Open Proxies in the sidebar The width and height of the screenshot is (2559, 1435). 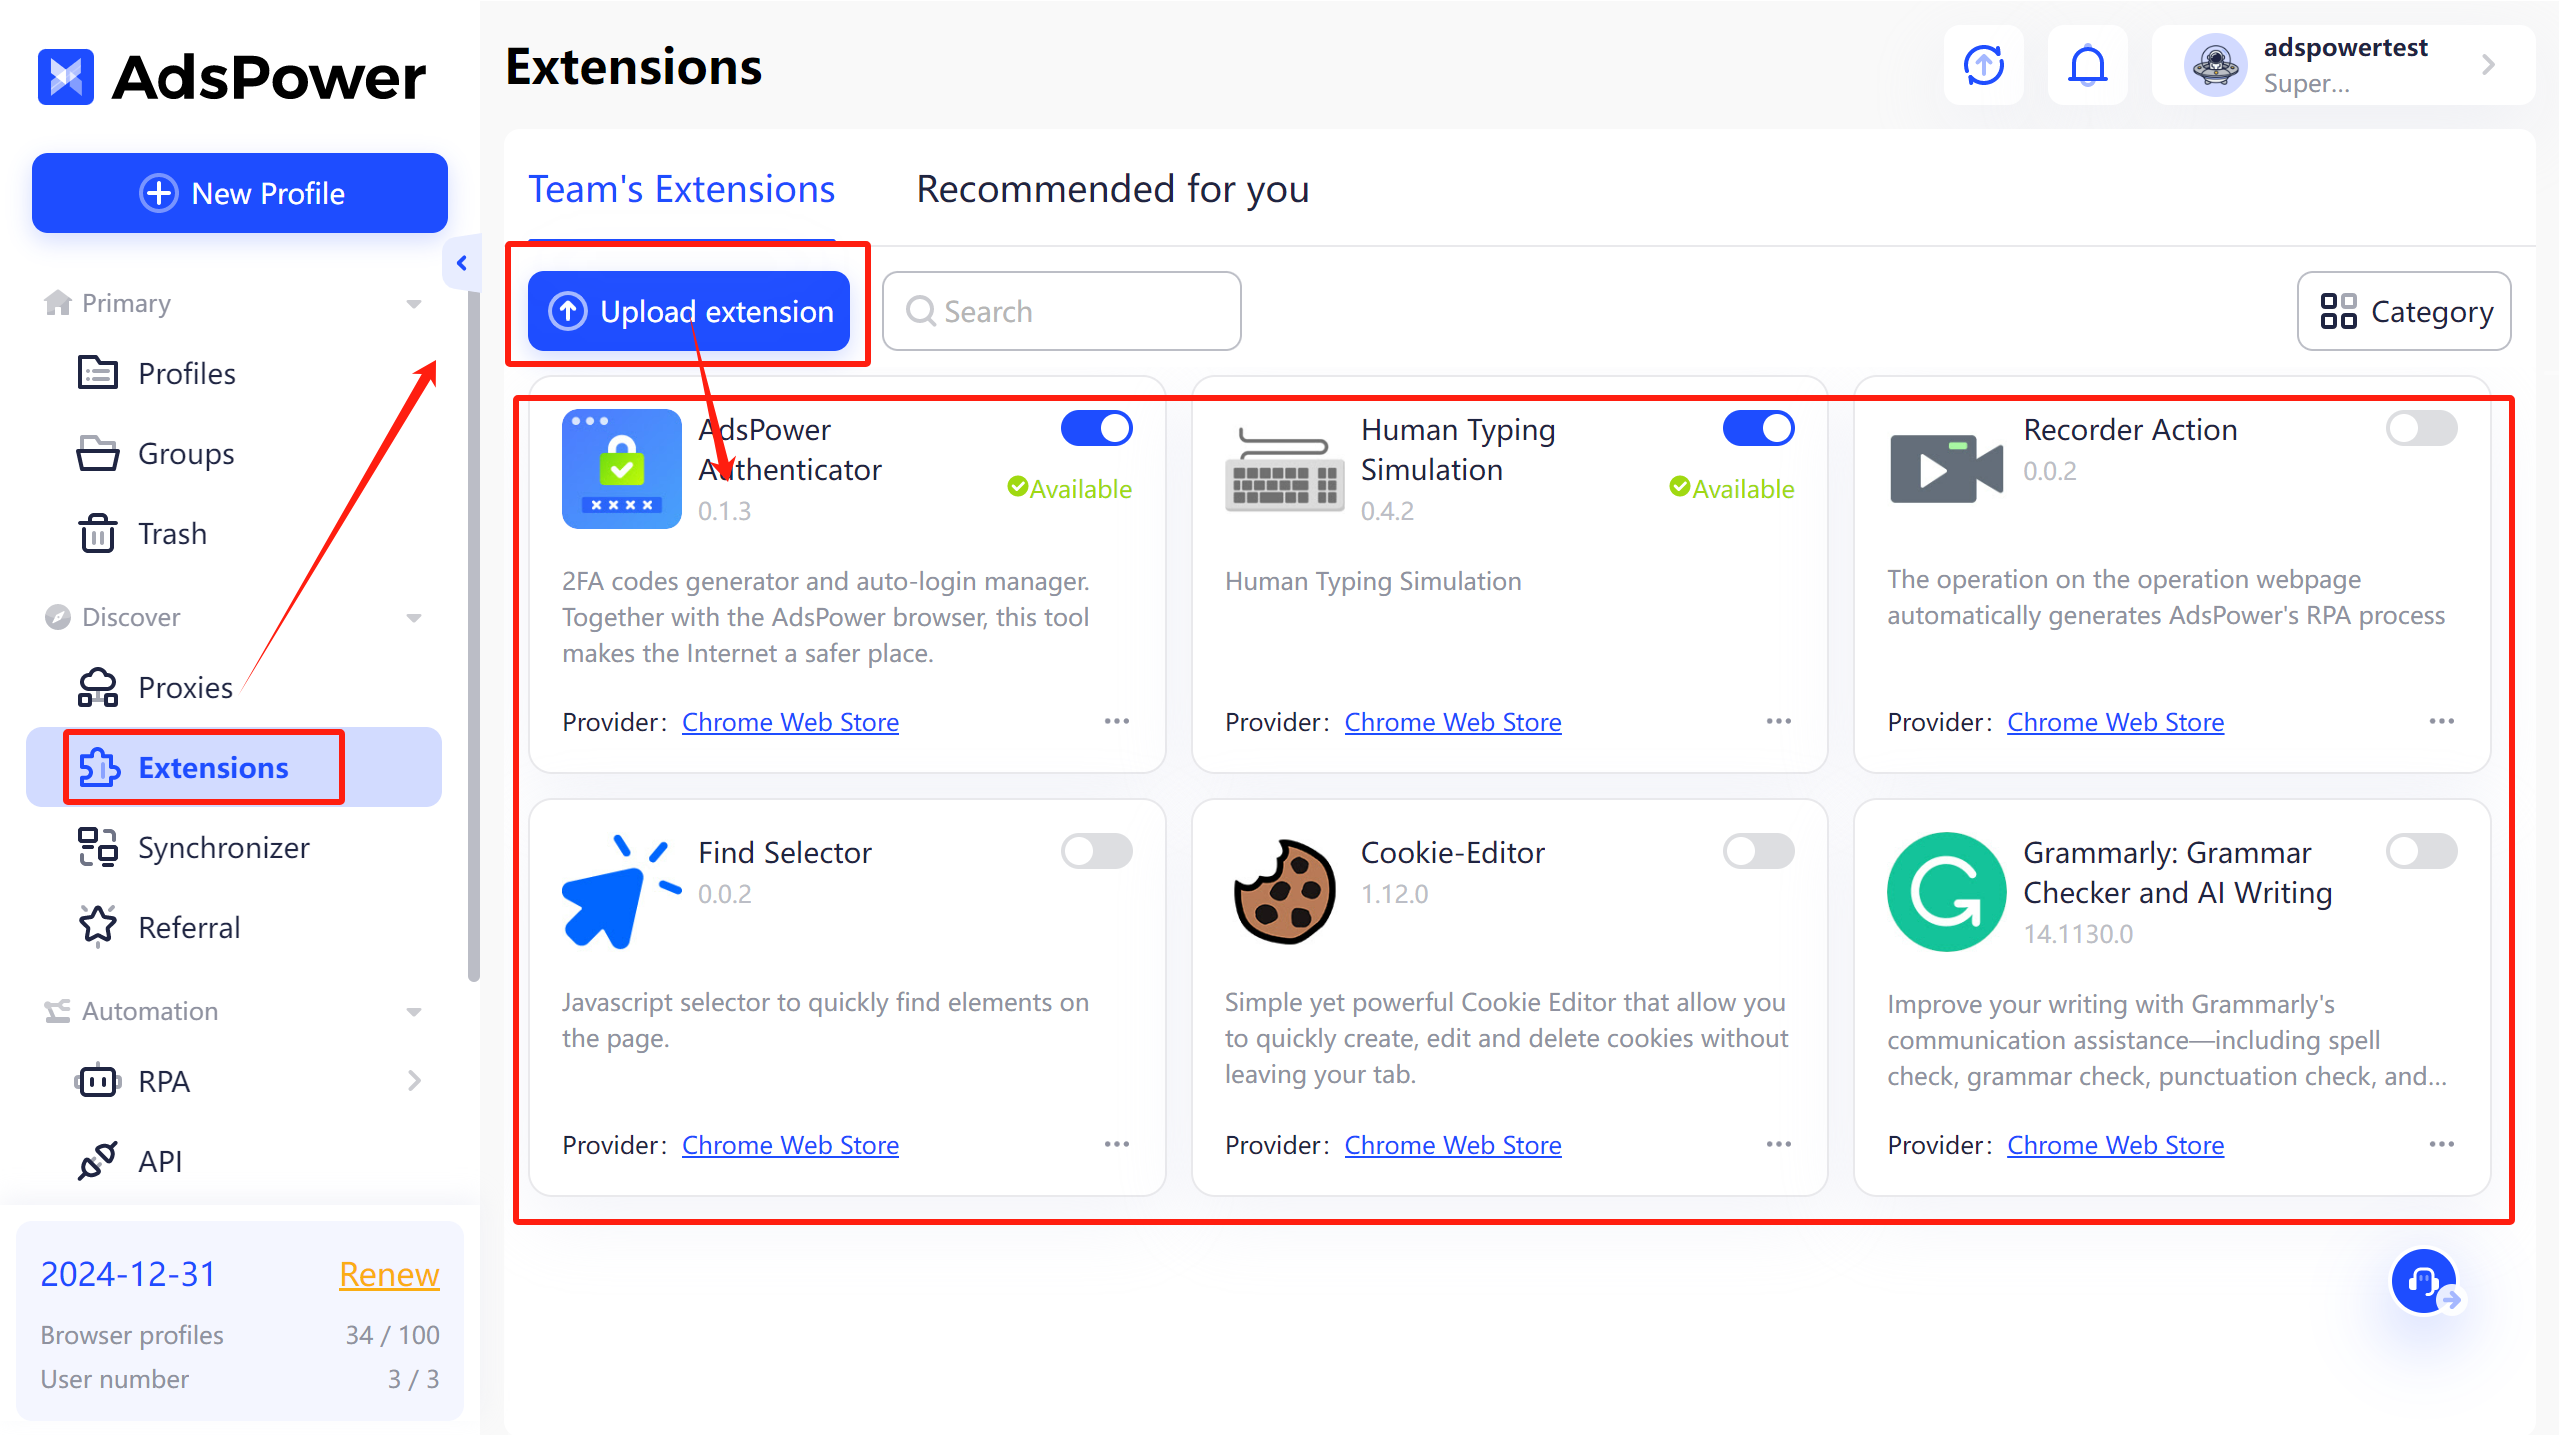(x=234, y=687)
